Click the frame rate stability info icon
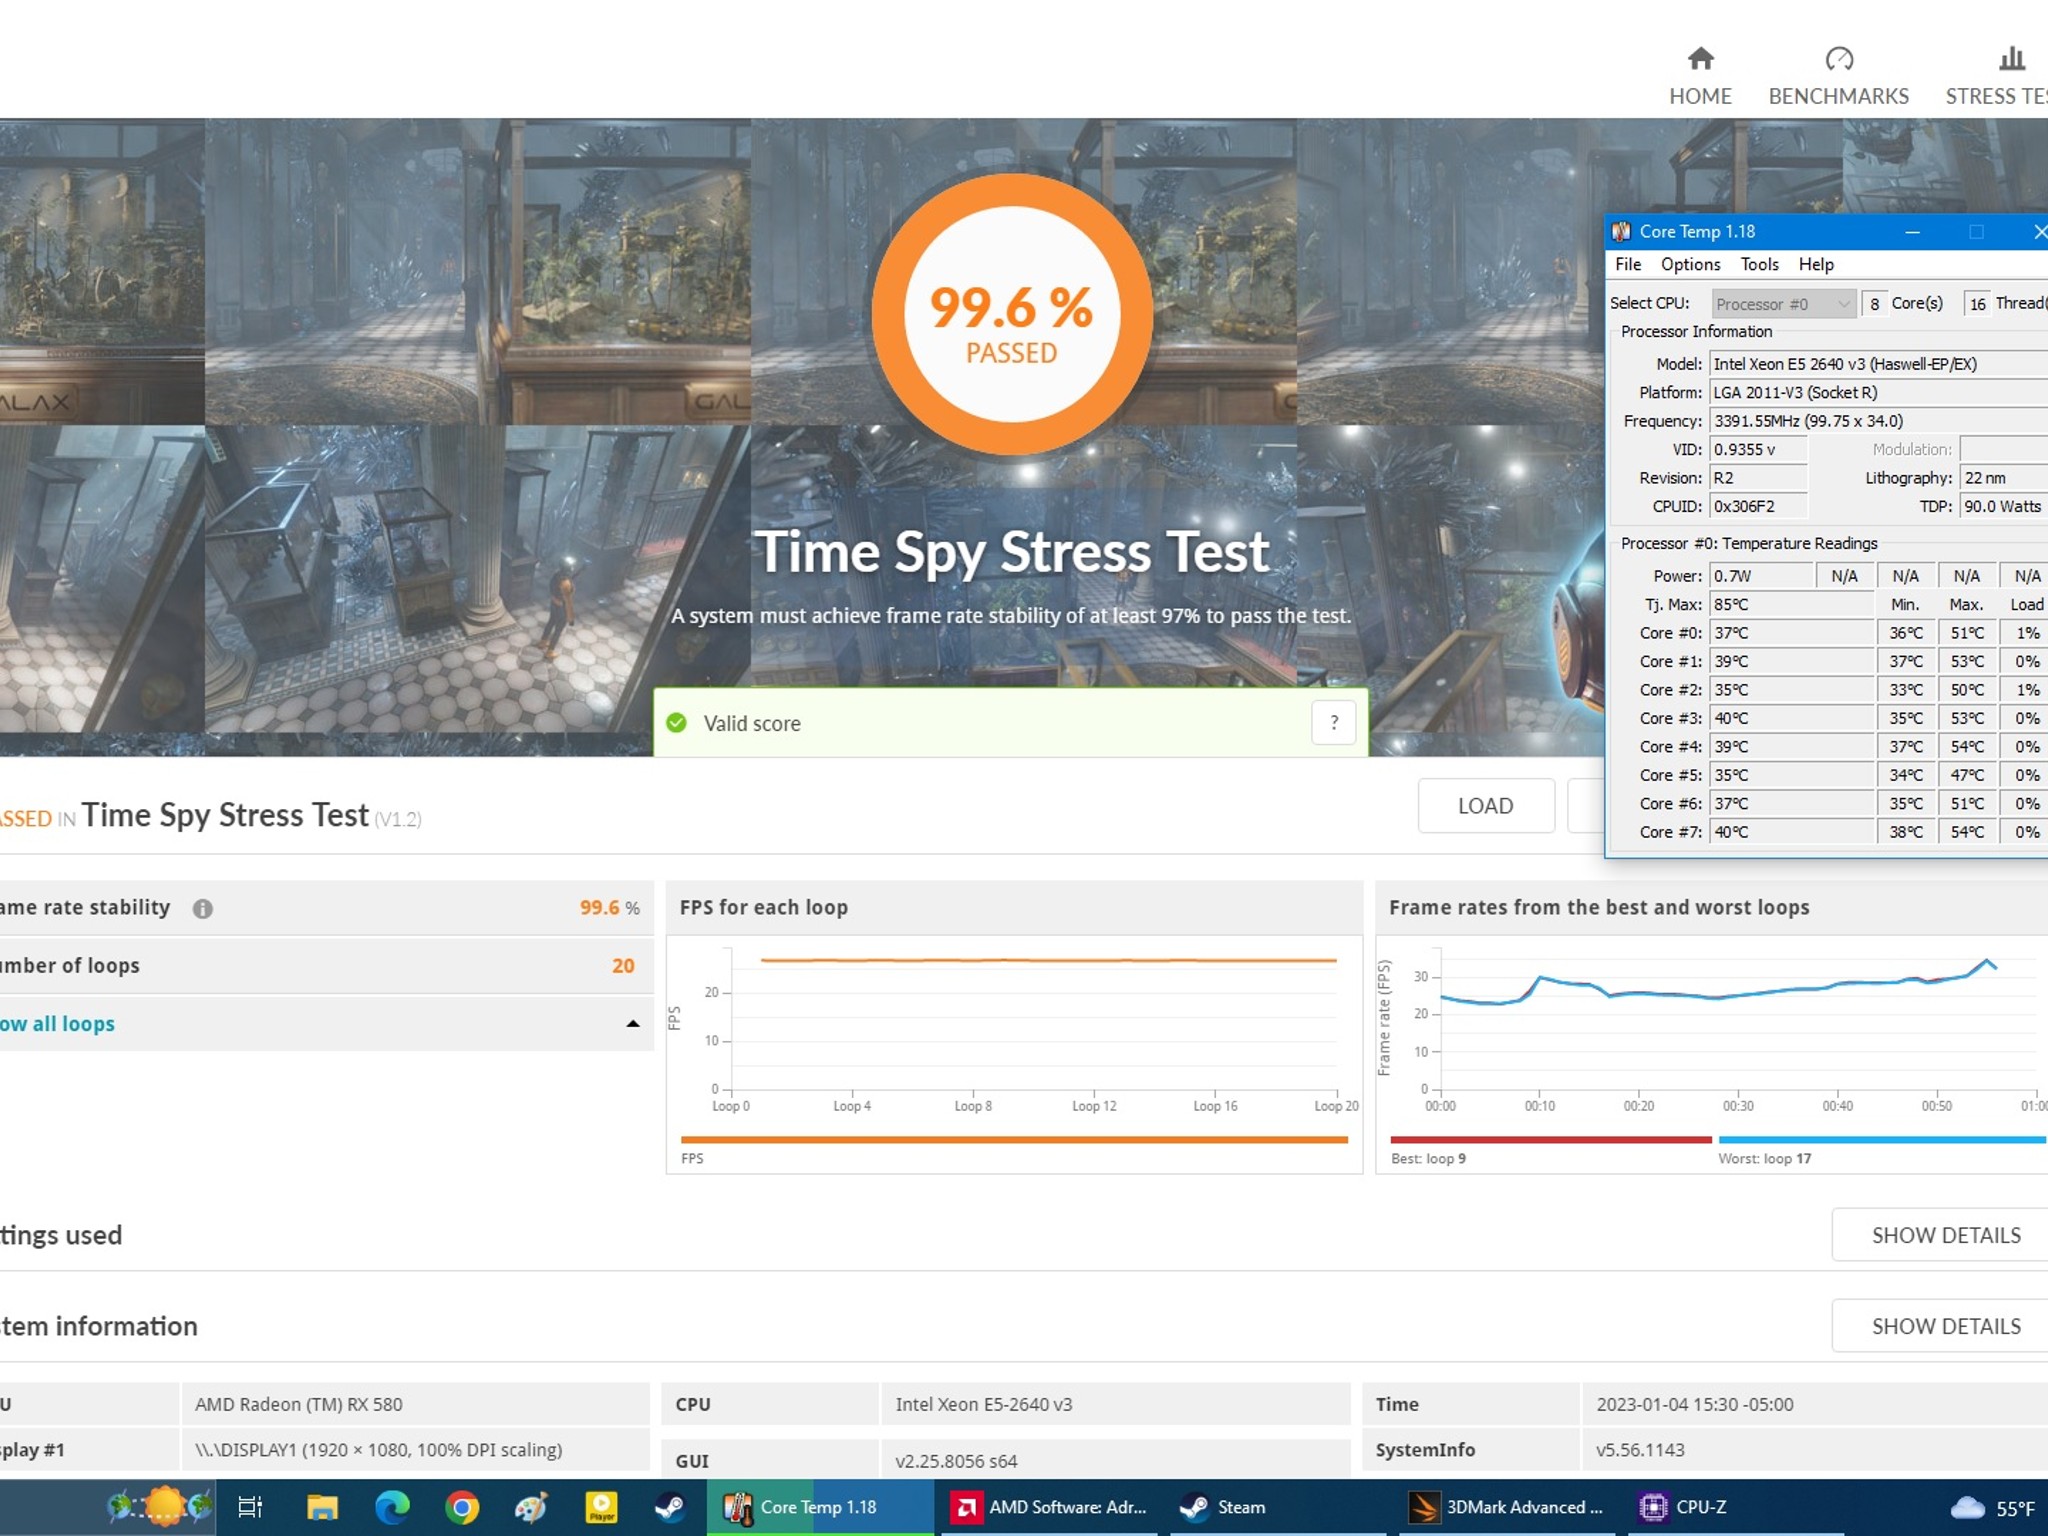 203,908
